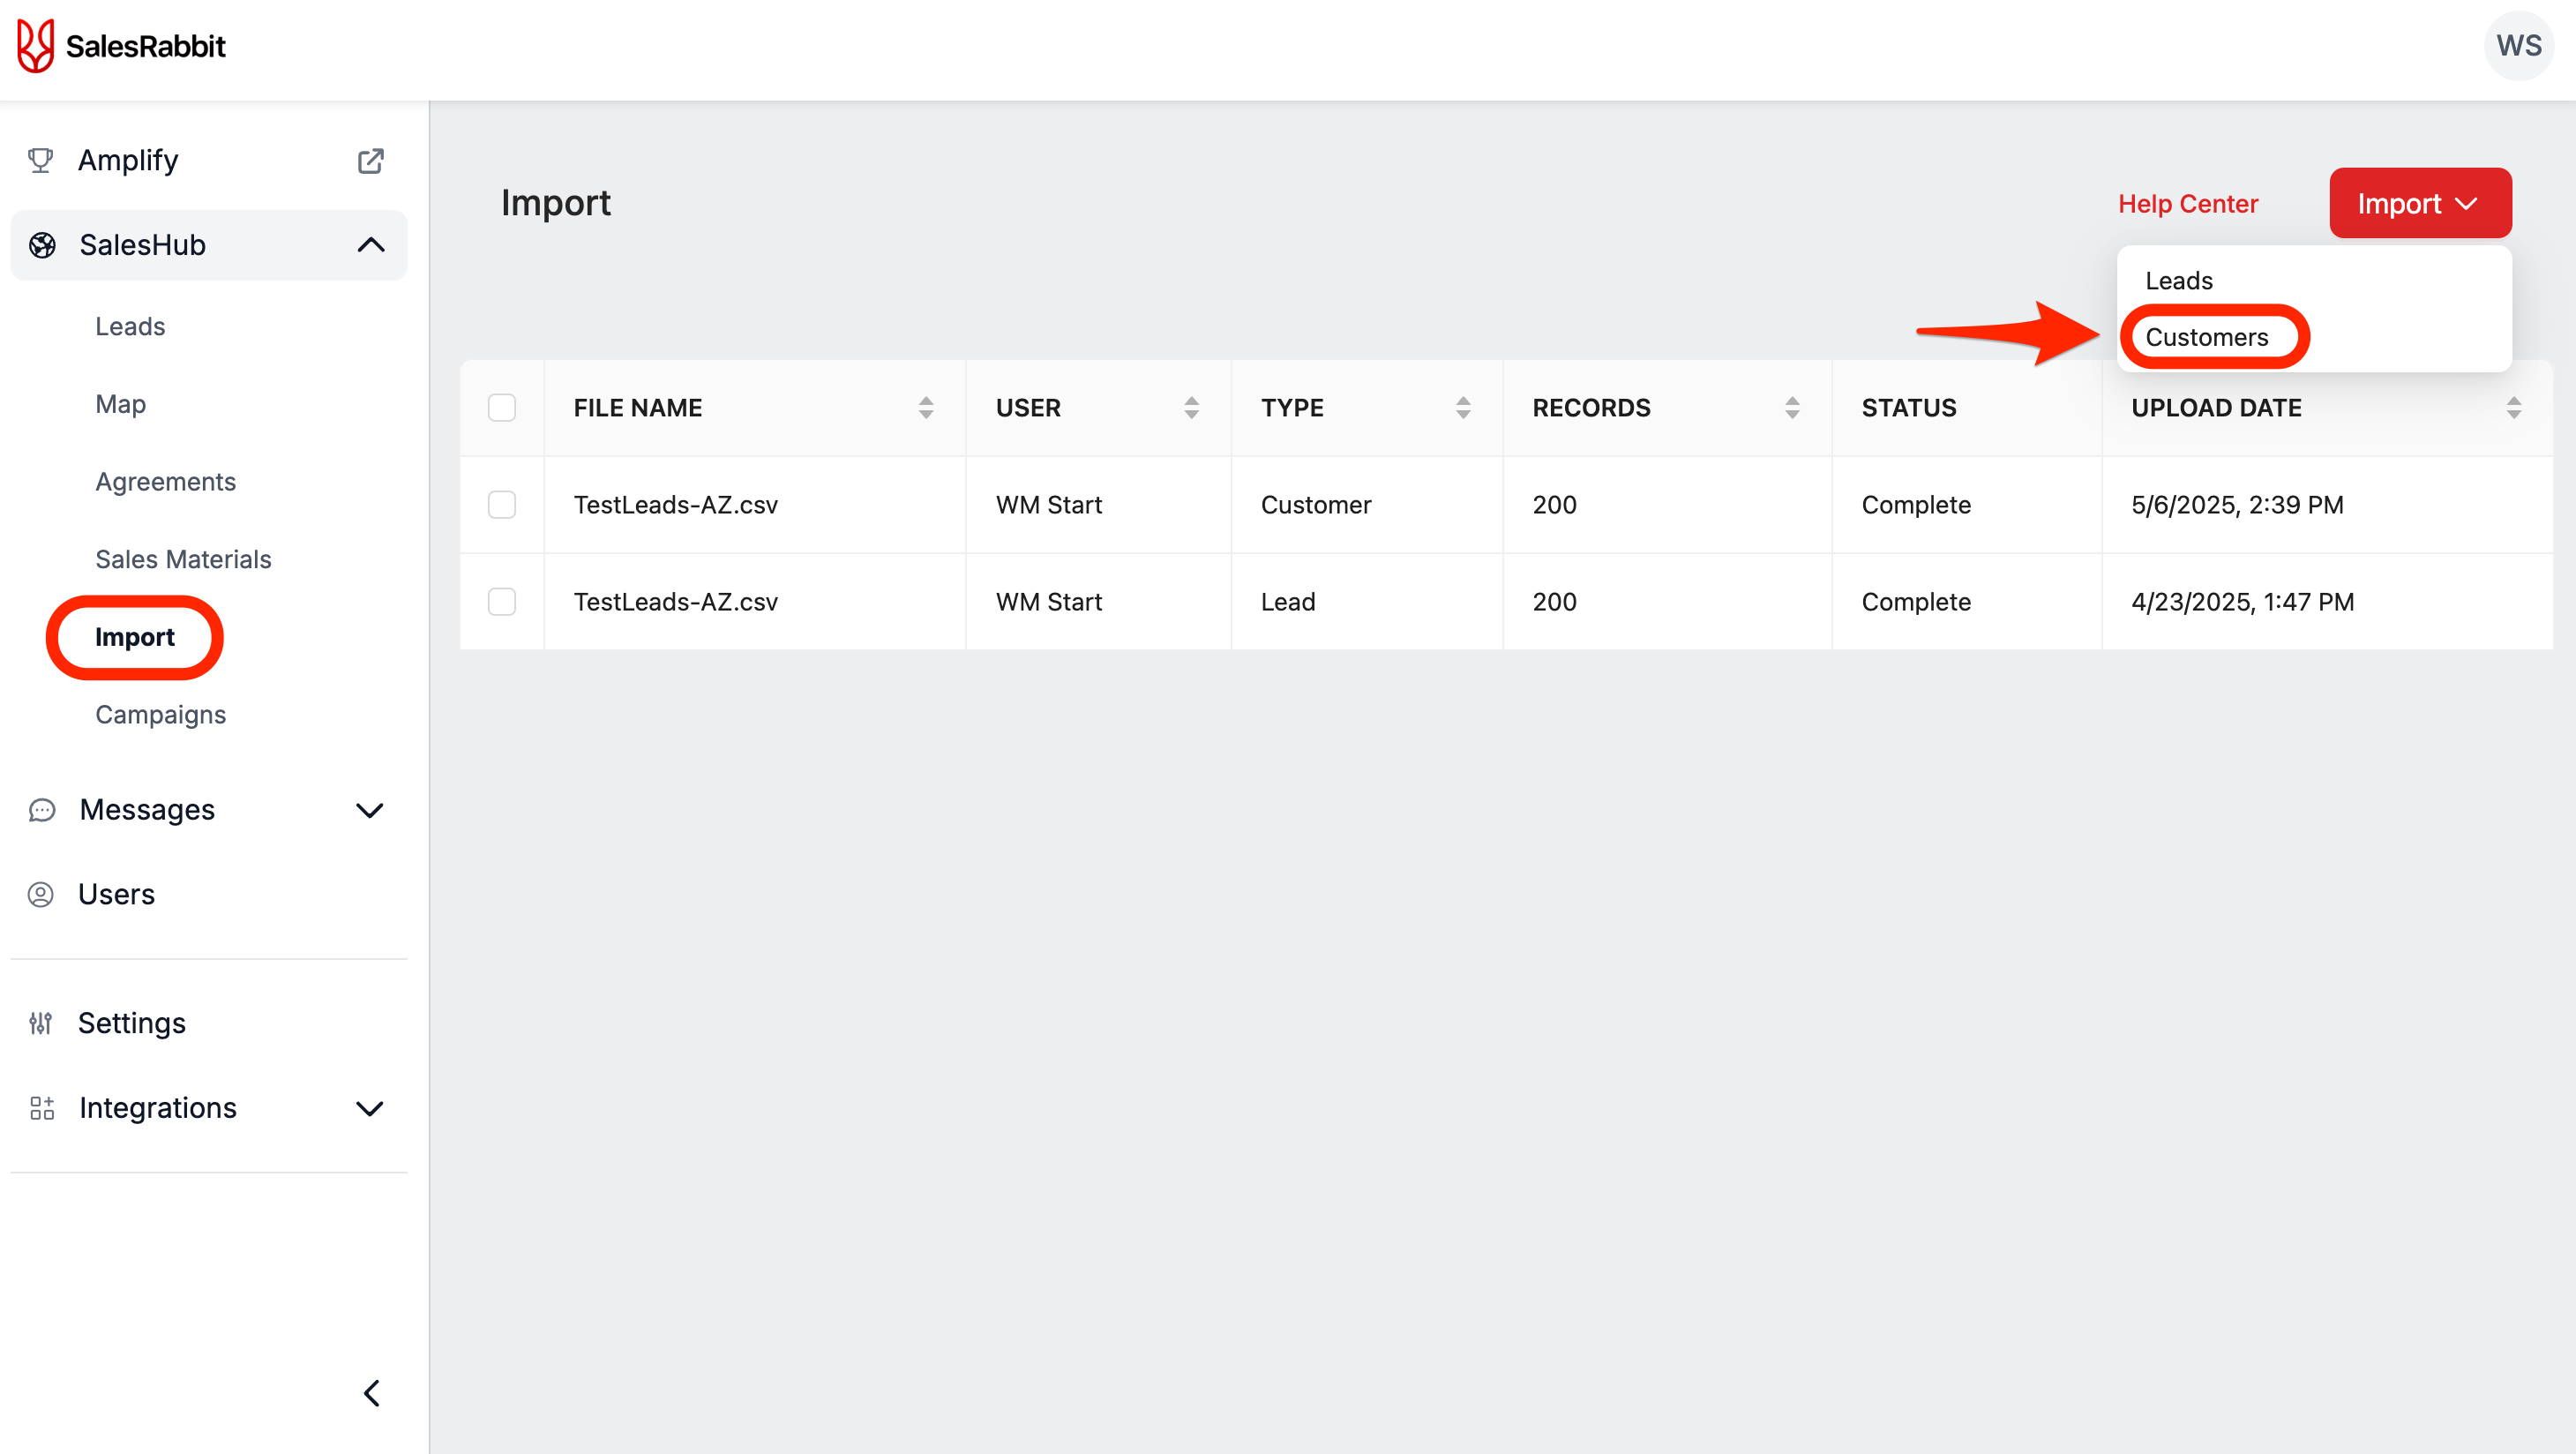This screenshot has height=1454, width=2576.
Task: Open Agreements in the sidebar
Action: point(166,482)
